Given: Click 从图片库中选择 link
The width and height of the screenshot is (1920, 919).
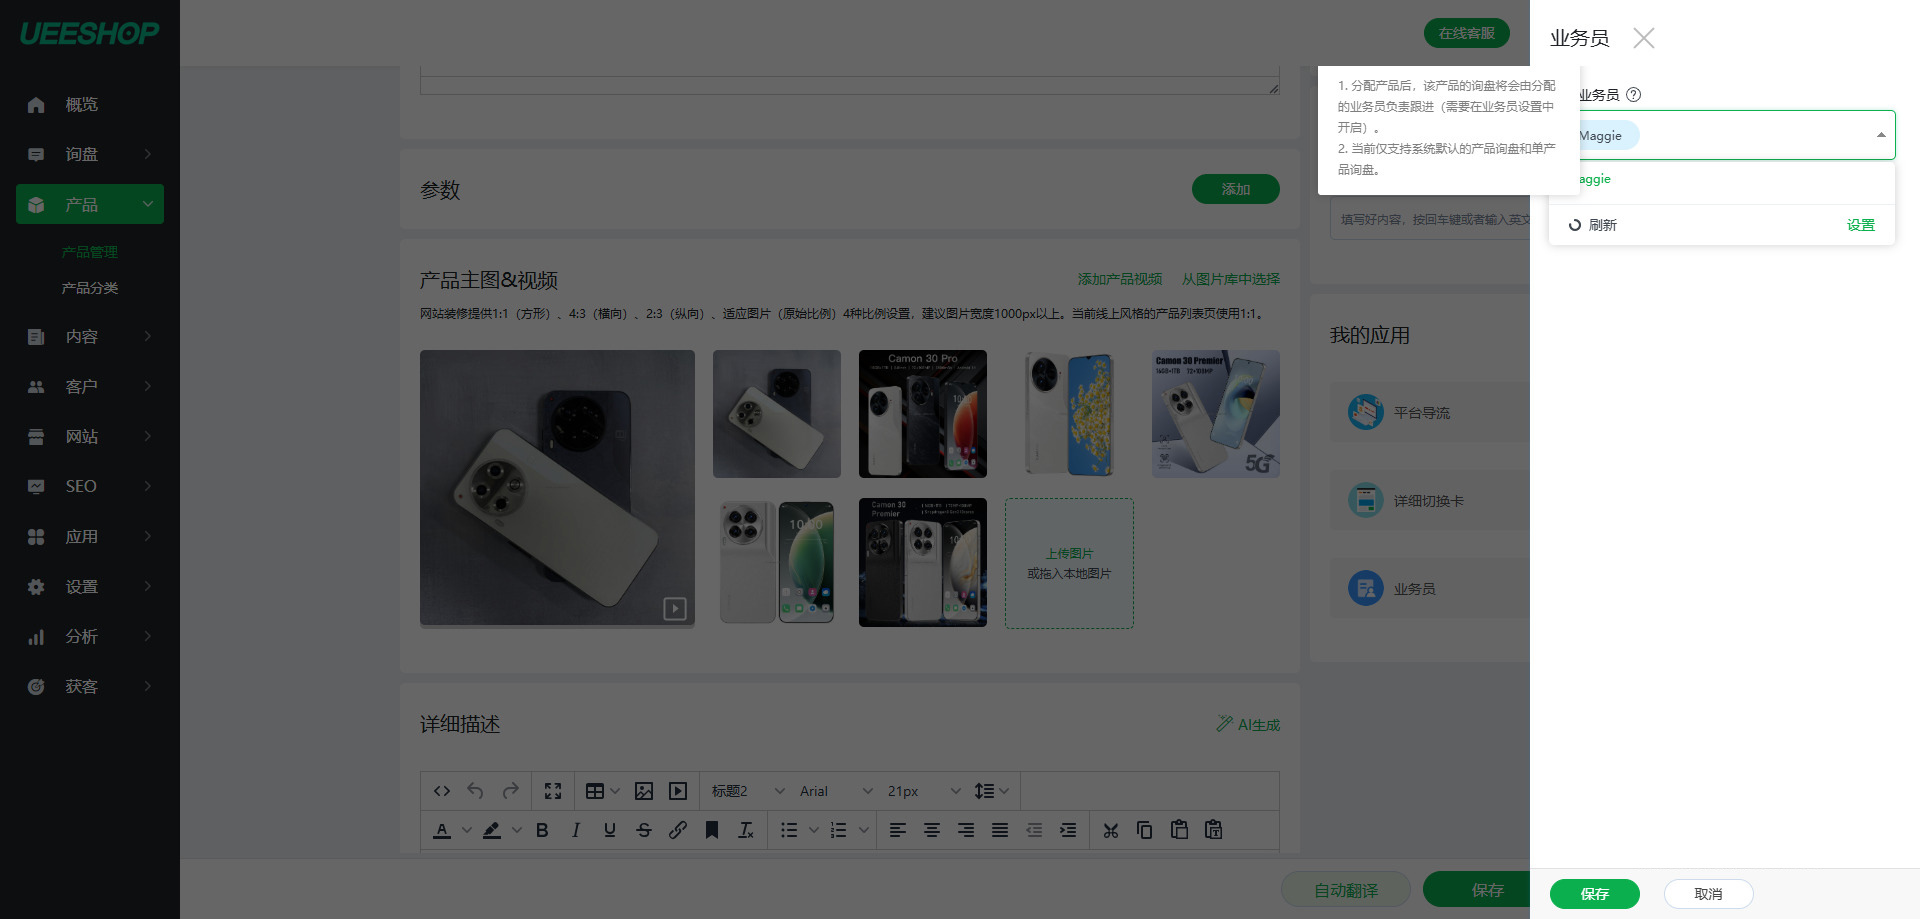Looking at the screenshot, I should pos(1231,279).
